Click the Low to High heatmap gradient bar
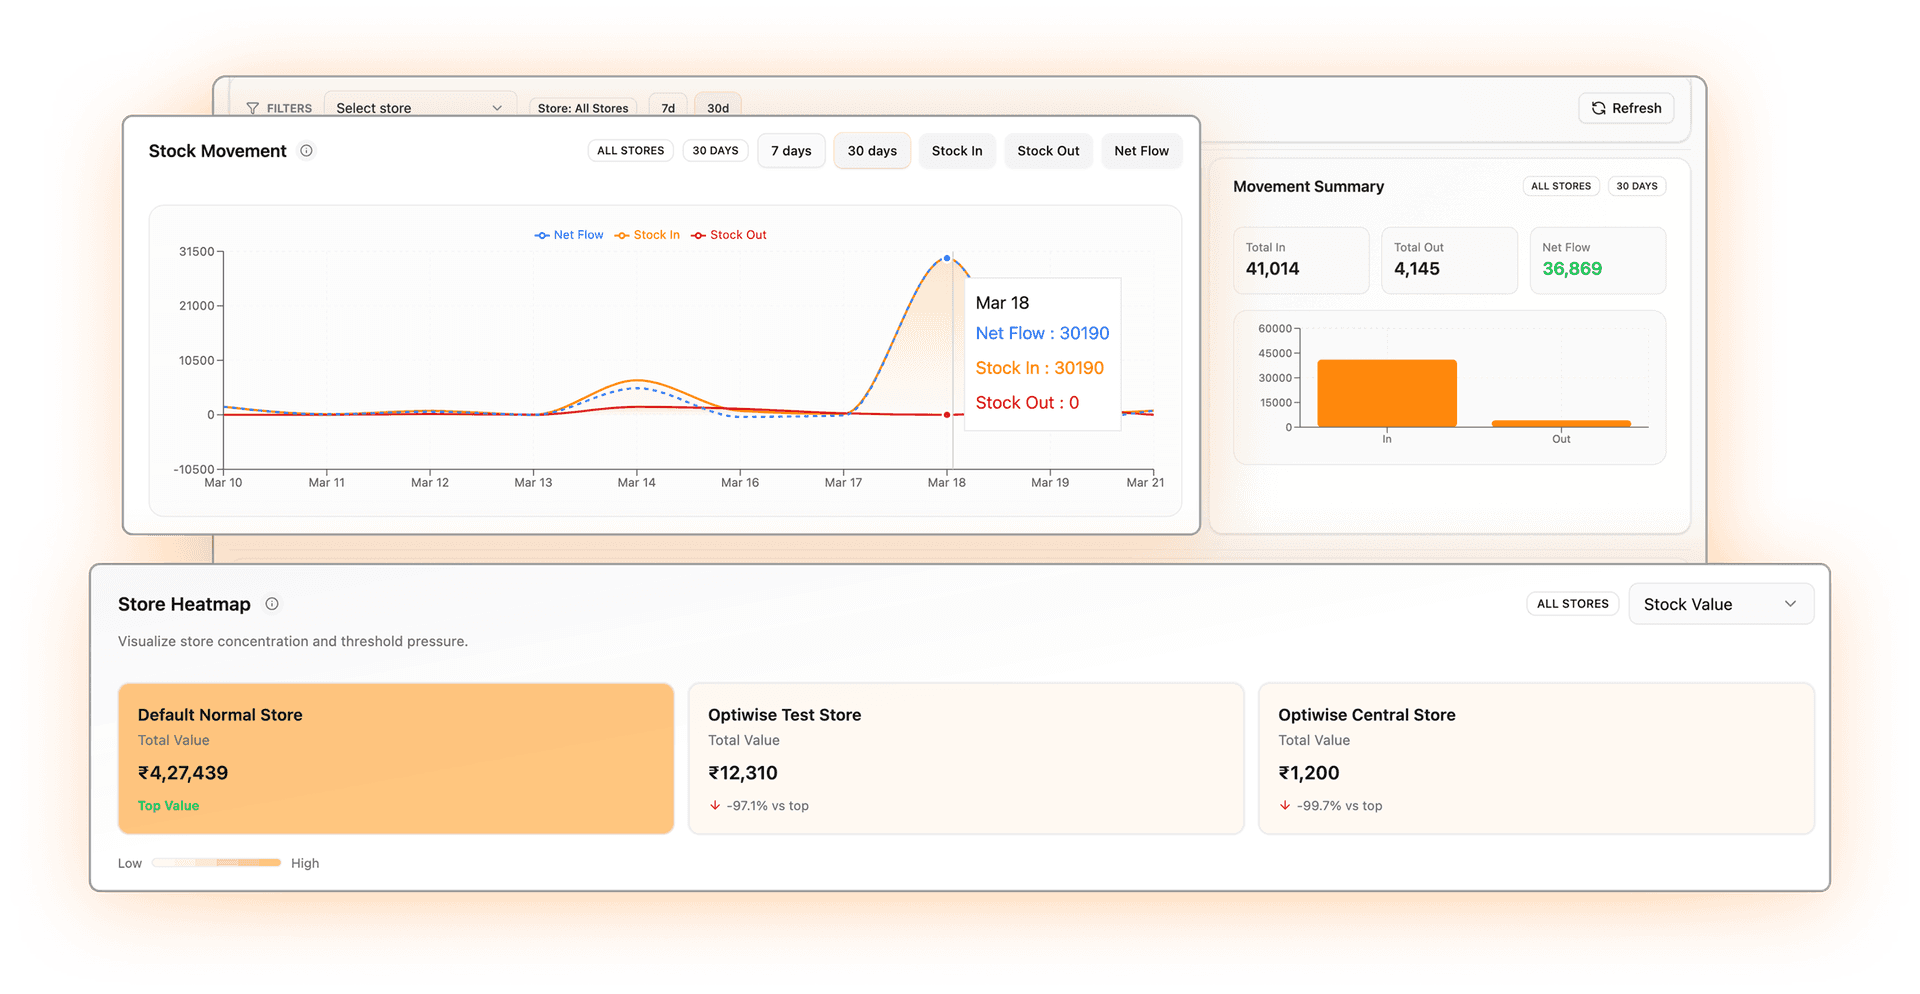This screenshot has height=994, width=1920. coord(217,863)
